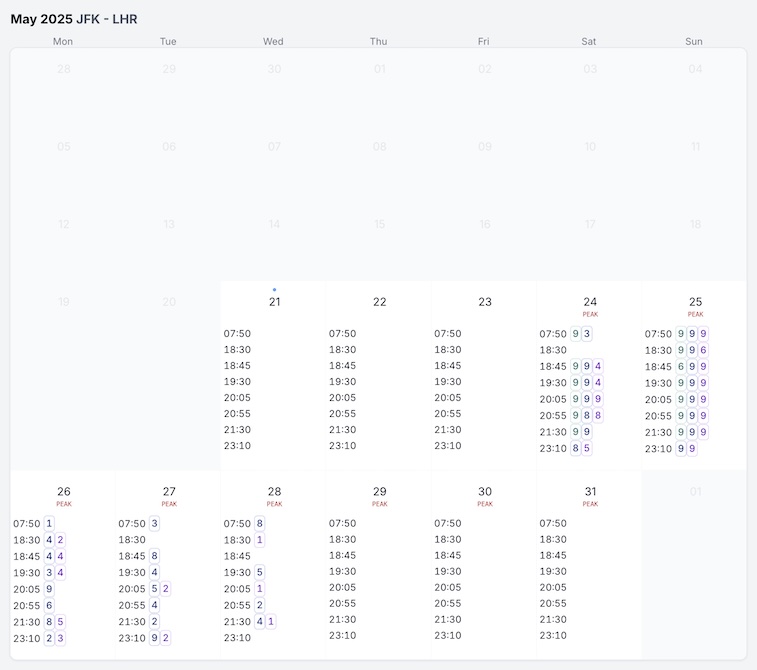Image resolution: width=757 pixels, height=670 pixels.
Task: Click the 3 badge at 19:30 May 26
Action: [49, 572]
